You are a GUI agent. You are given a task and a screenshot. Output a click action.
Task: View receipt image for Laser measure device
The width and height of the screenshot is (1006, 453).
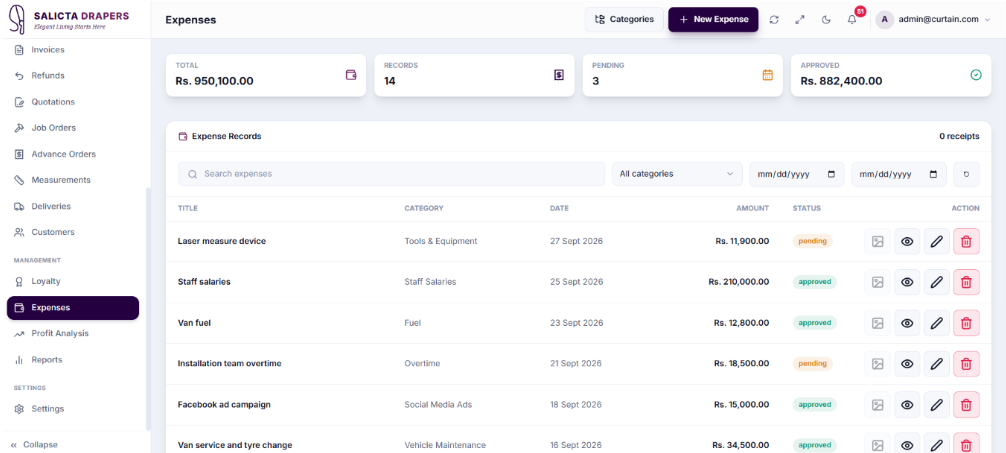coord(878,241)
